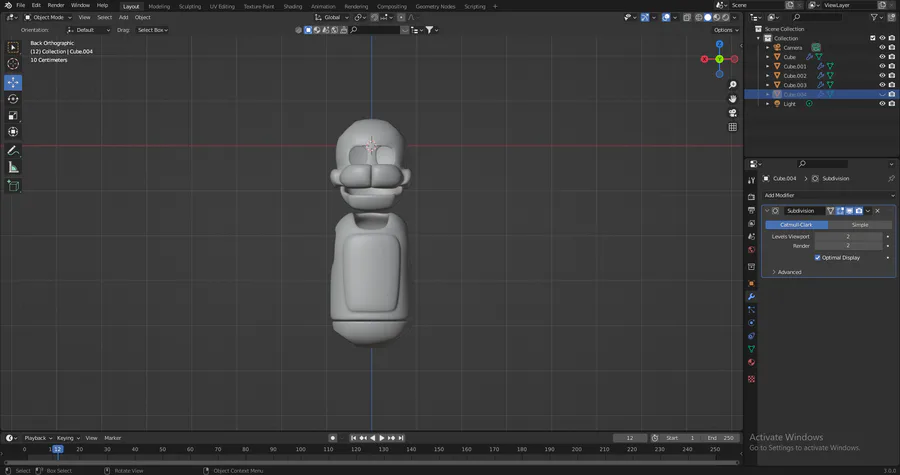Disable Cube.002 in renders camera icon
Screen dimensions: 900x475
coord(891,76)
